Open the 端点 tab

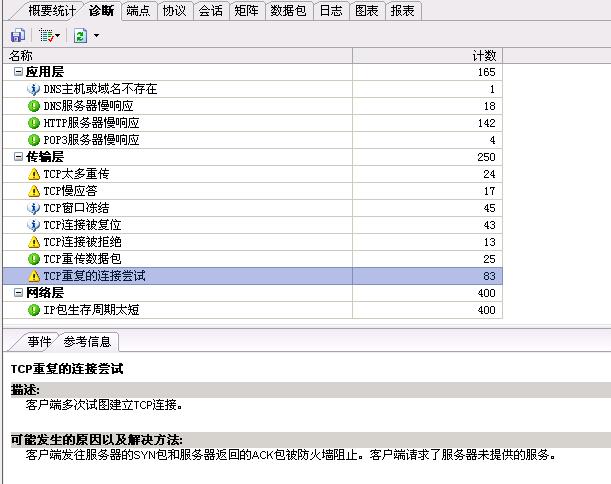(x=138, y=11)
